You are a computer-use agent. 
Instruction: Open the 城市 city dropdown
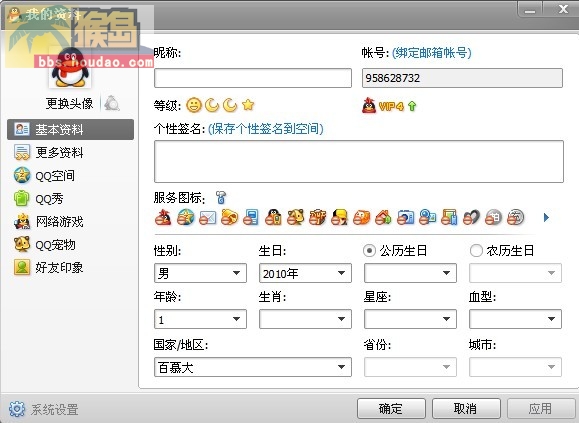click(515, 367)
